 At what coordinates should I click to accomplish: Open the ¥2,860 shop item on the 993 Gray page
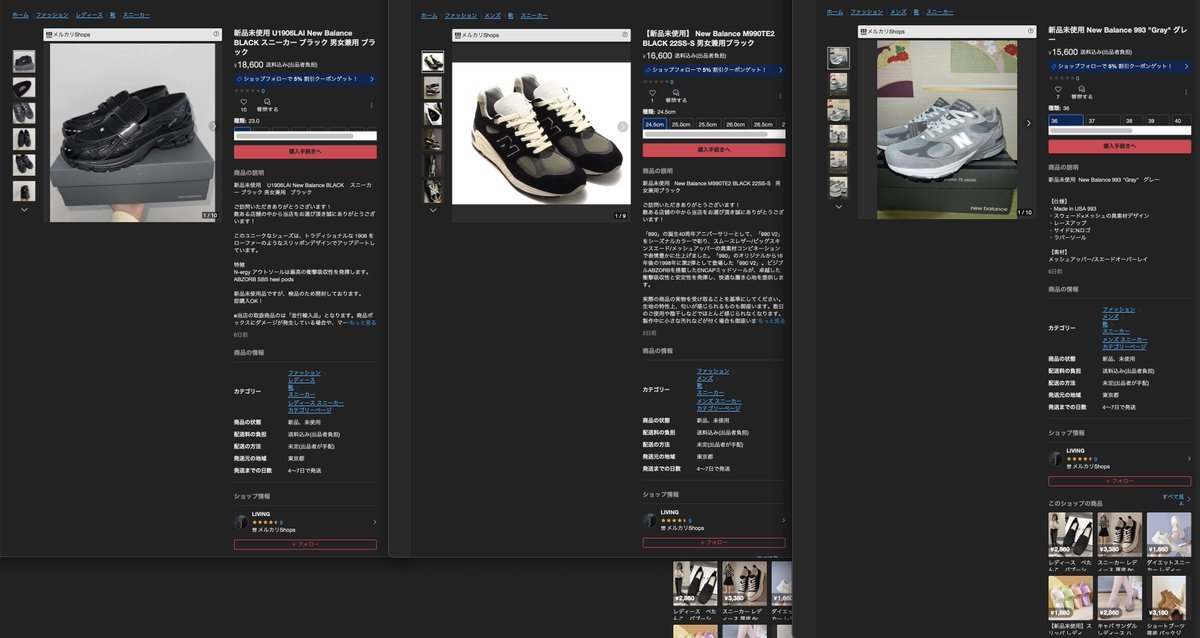click(1069, 541)
